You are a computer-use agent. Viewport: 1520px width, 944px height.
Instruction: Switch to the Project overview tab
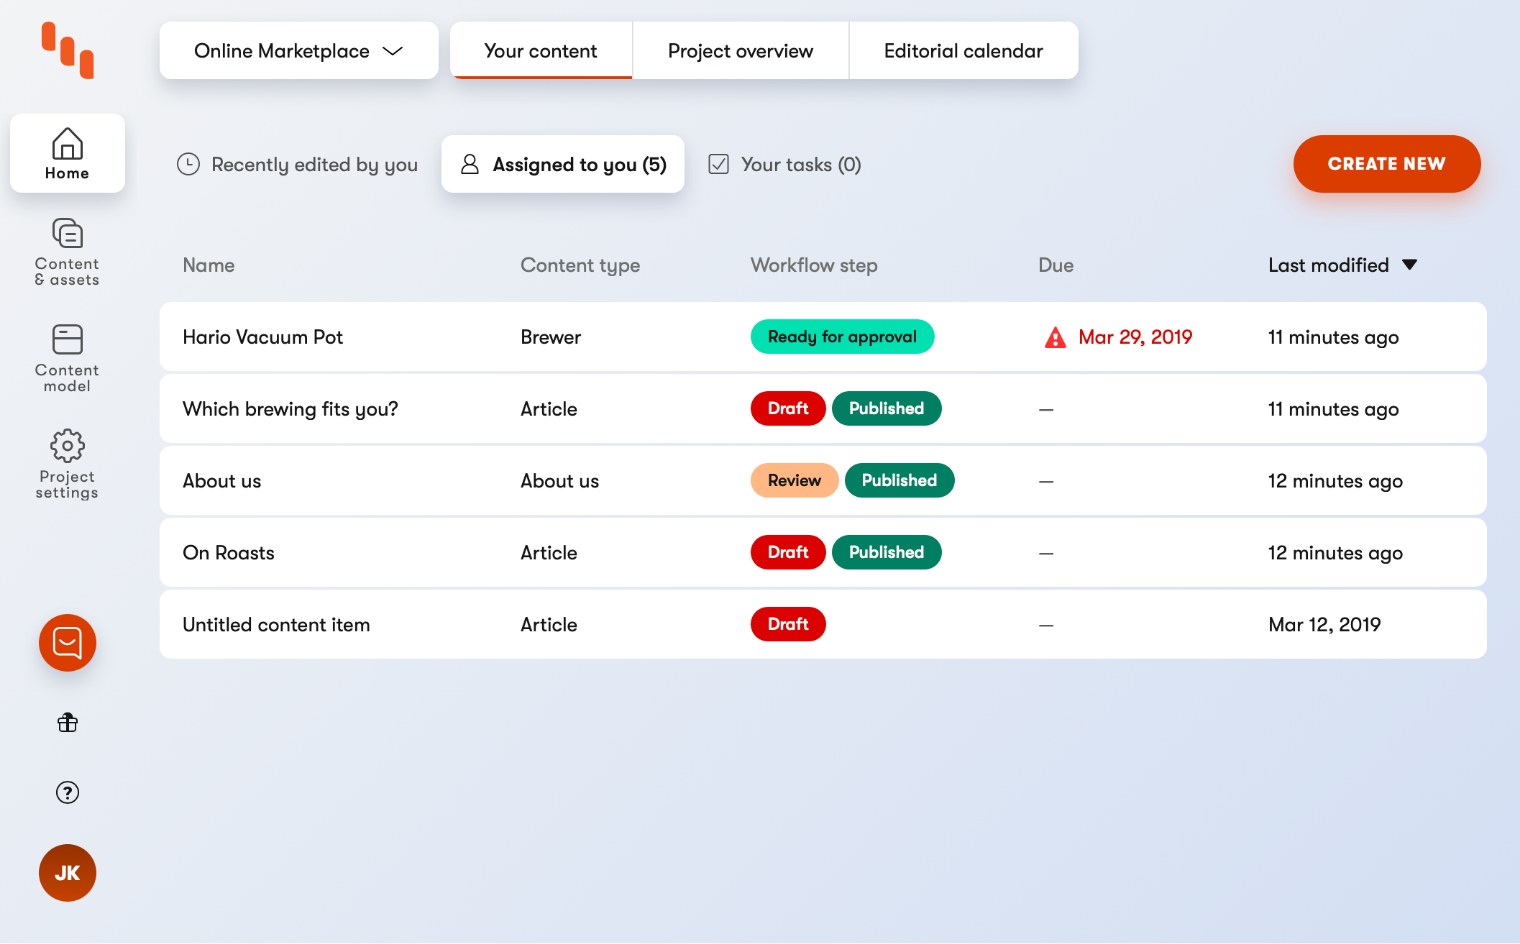pyautogui.click(x=740, y=50)
